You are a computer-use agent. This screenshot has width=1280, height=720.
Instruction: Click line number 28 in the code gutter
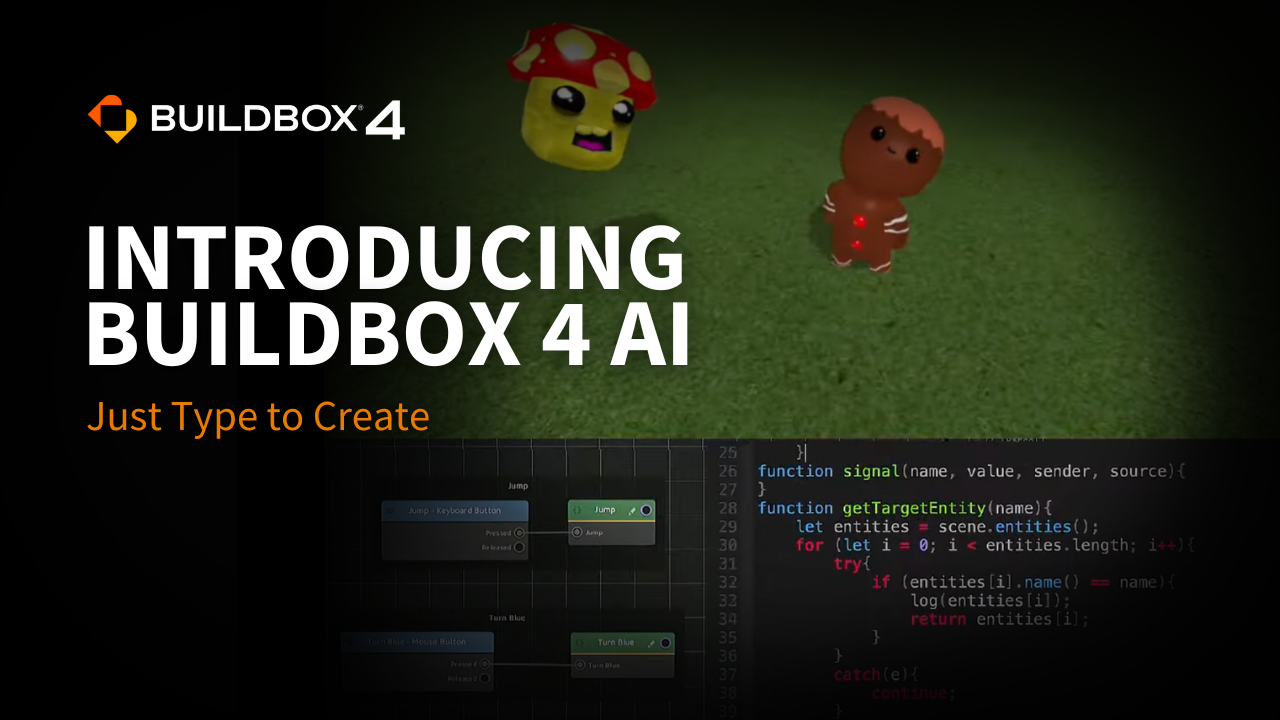(728, 508)
